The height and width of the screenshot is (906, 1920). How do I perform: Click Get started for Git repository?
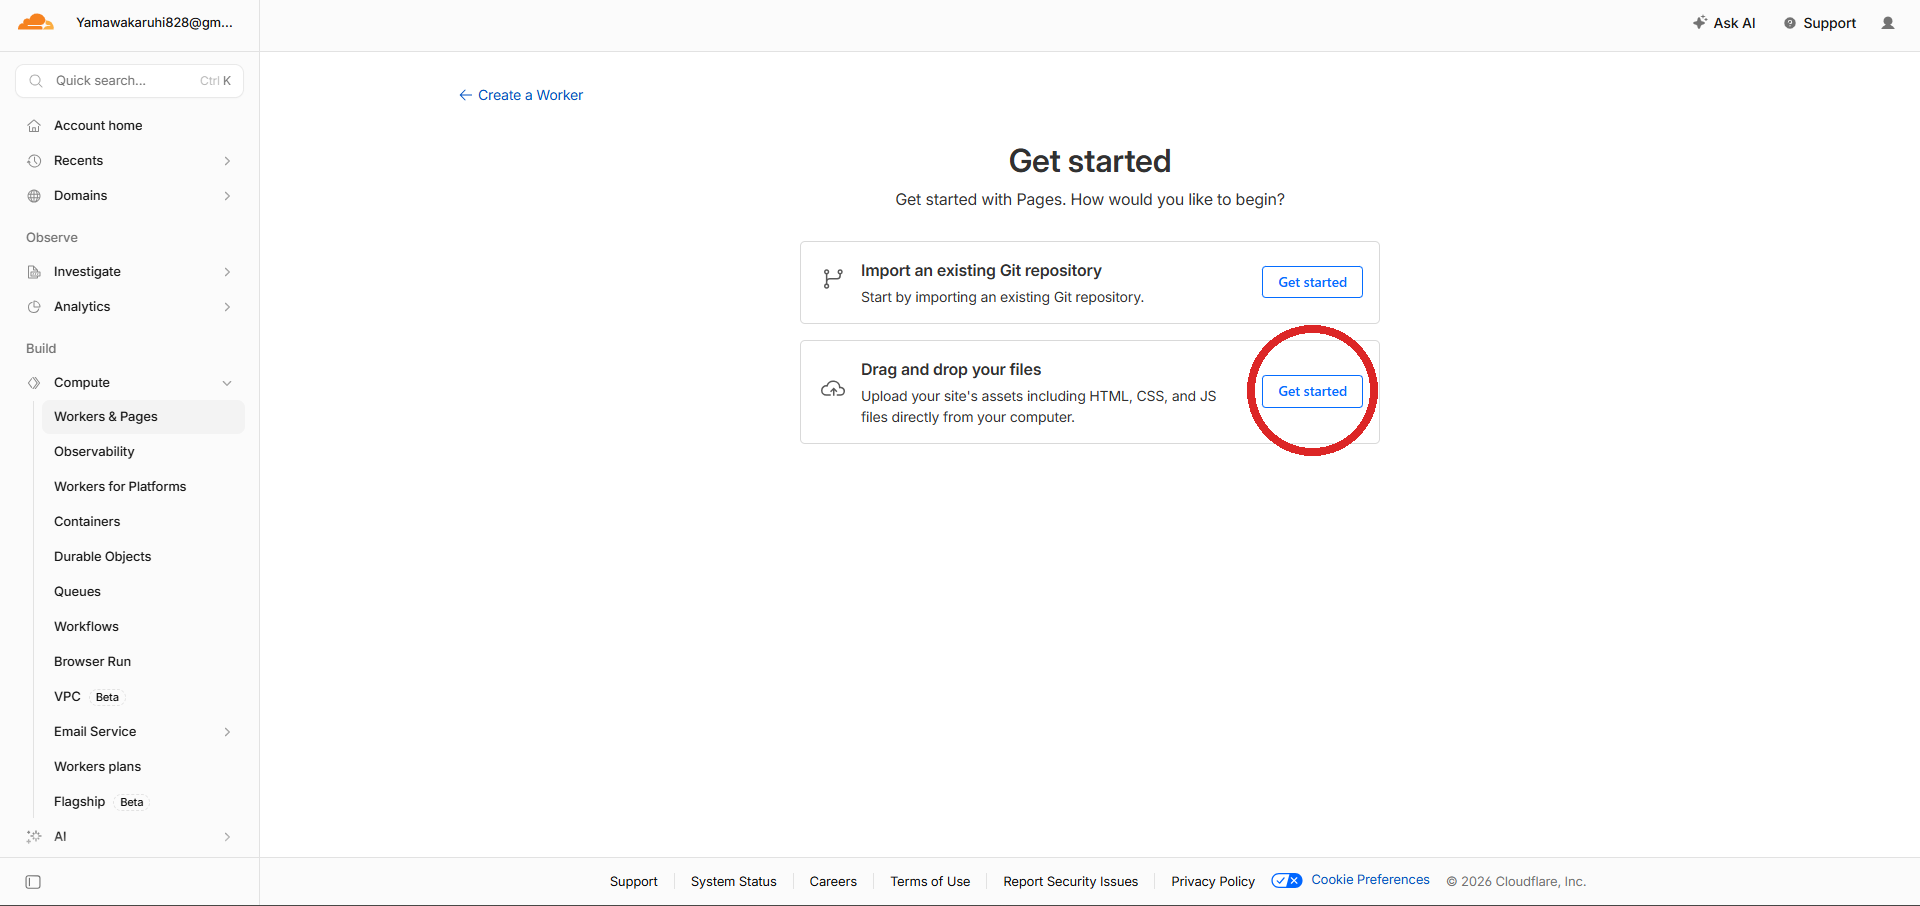coord(1312,282)
